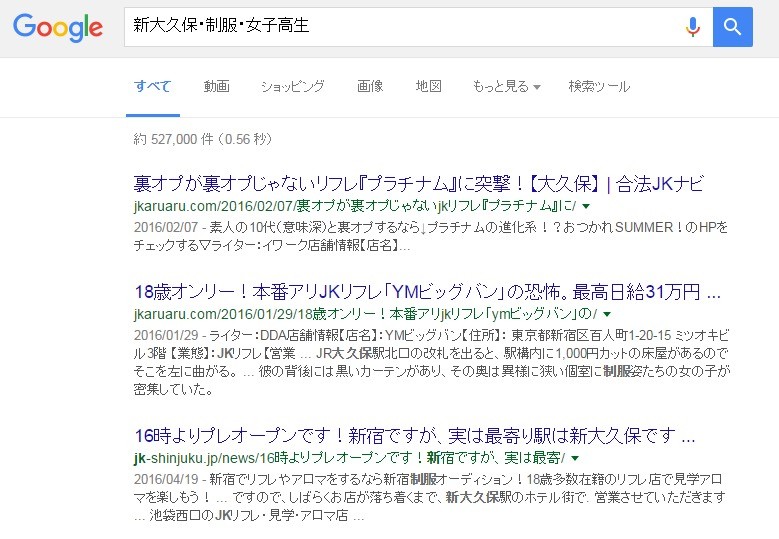This screenshot has height=539, width=779.
Task: Switch to the ショッピング tab
Action: click(293, 86)
